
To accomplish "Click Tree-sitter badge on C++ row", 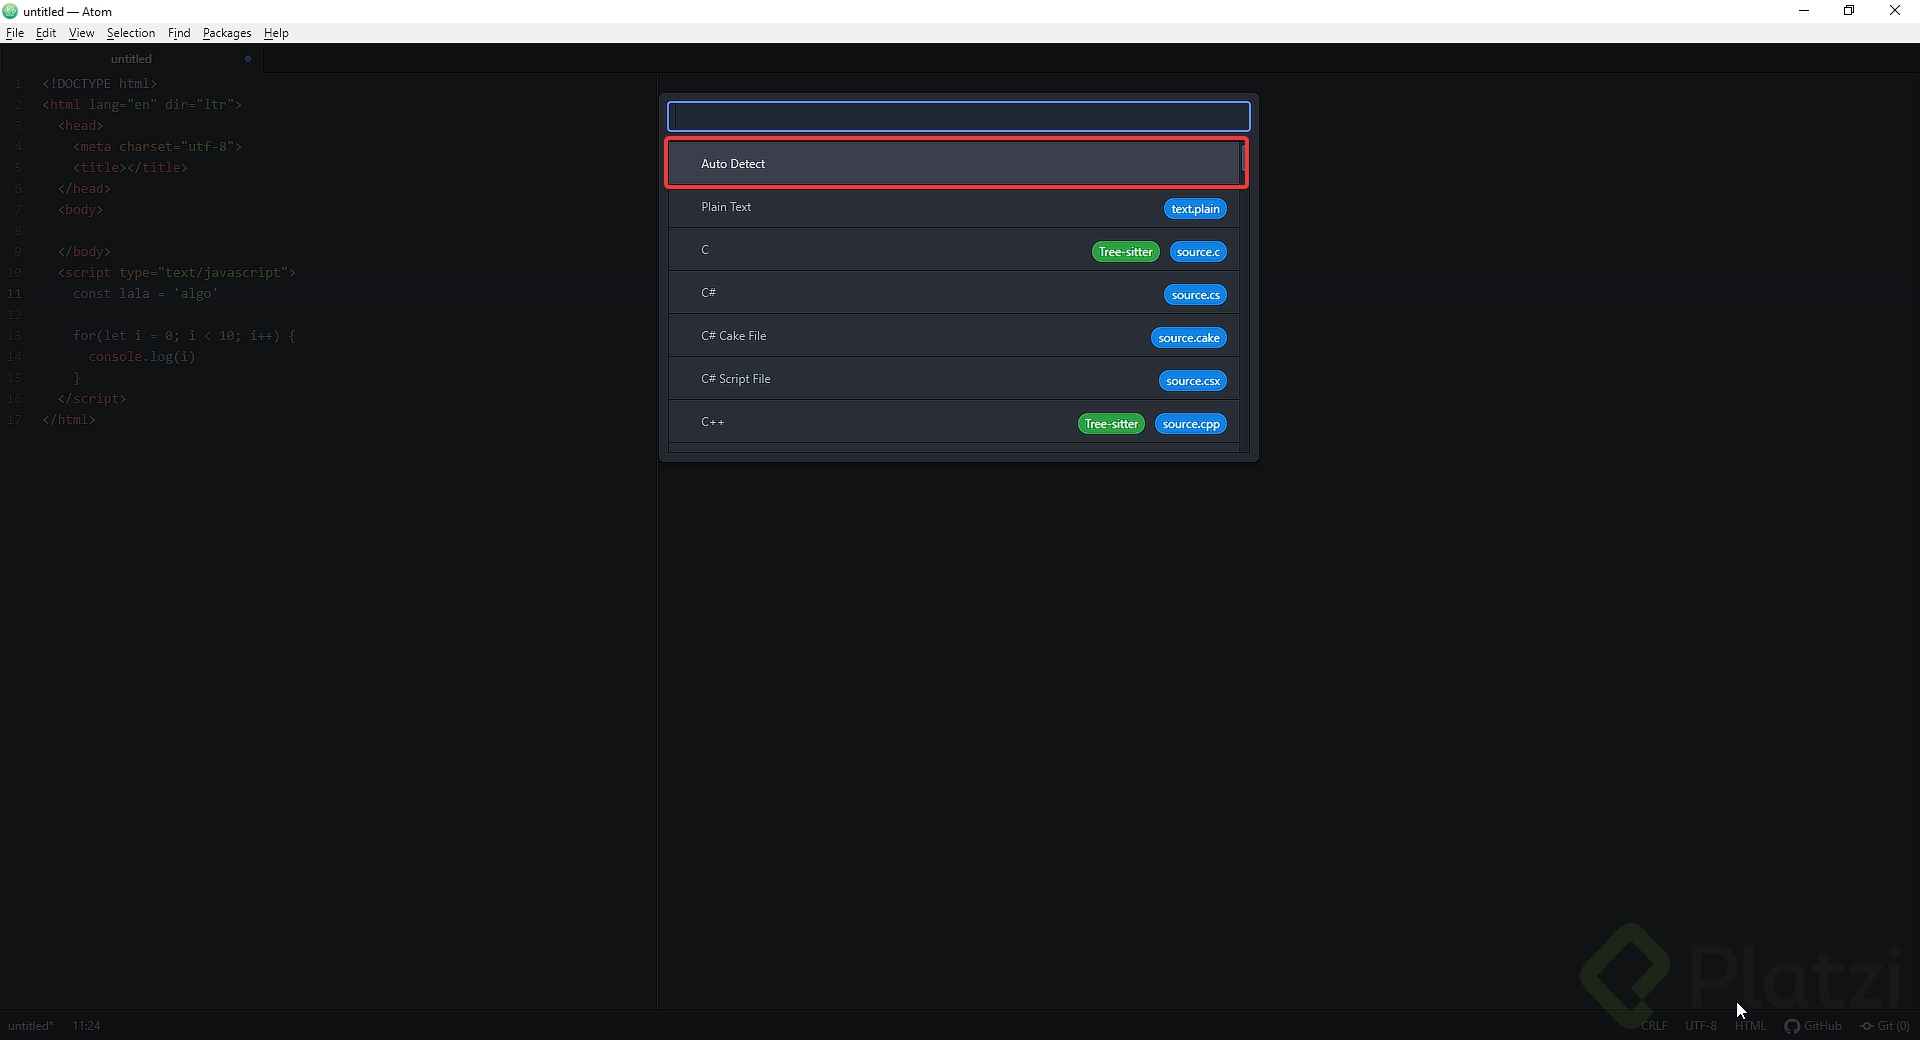I will 1111,424.
